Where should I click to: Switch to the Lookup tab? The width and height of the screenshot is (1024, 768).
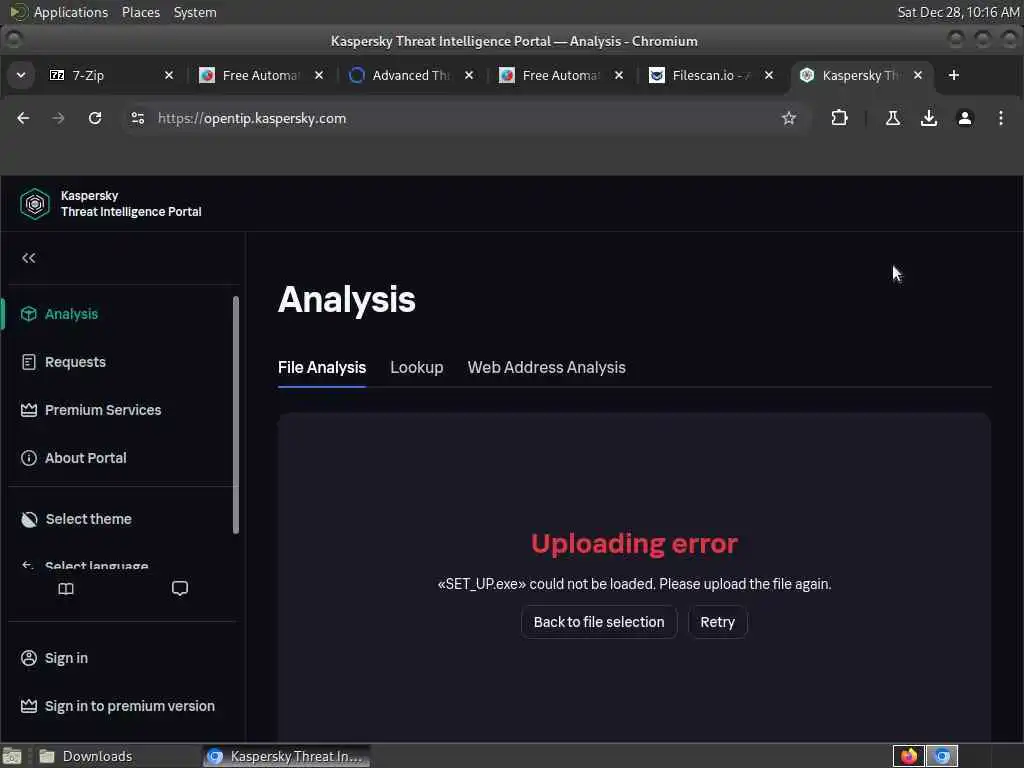point(417,368)
